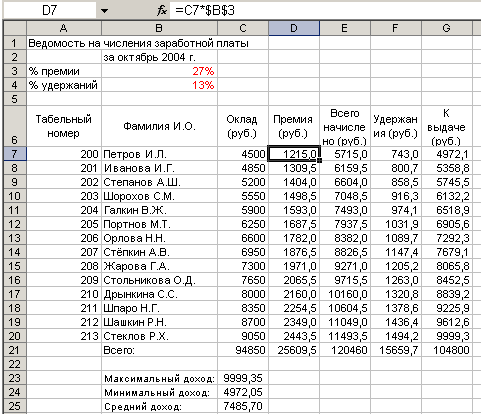Click total bonus cell 25609,5

tap(294, 350)
